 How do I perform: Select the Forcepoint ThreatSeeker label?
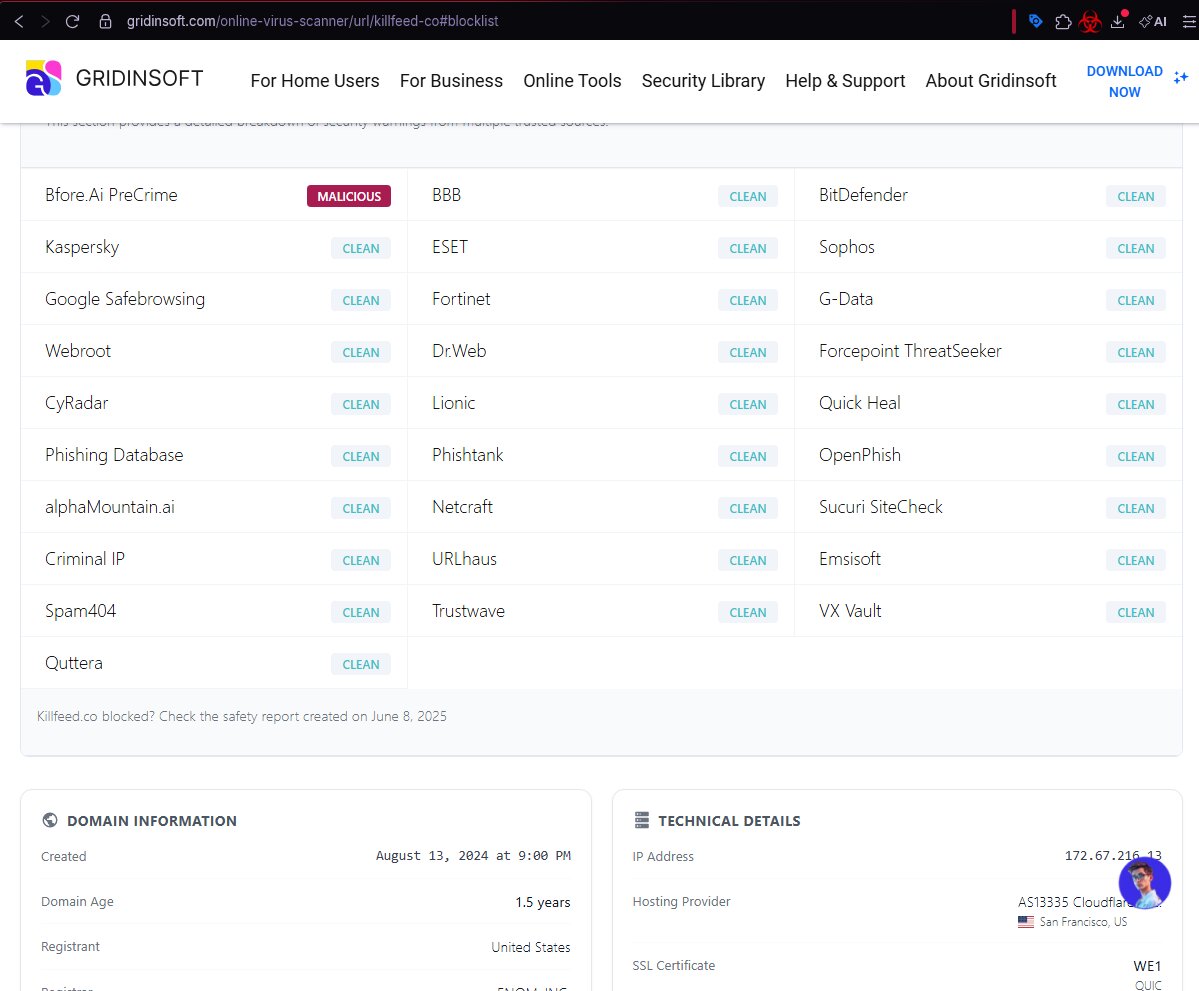coord(910,351)
